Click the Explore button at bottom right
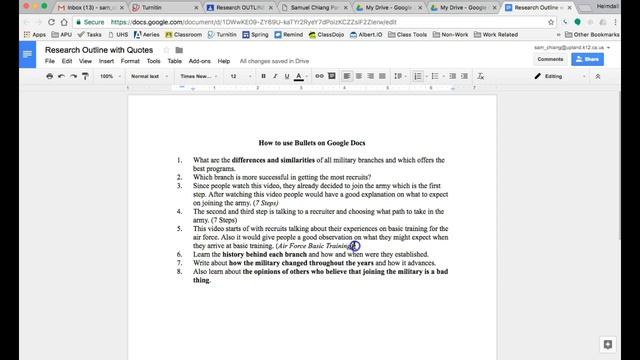The image size is (640, 360). (608, 344)
